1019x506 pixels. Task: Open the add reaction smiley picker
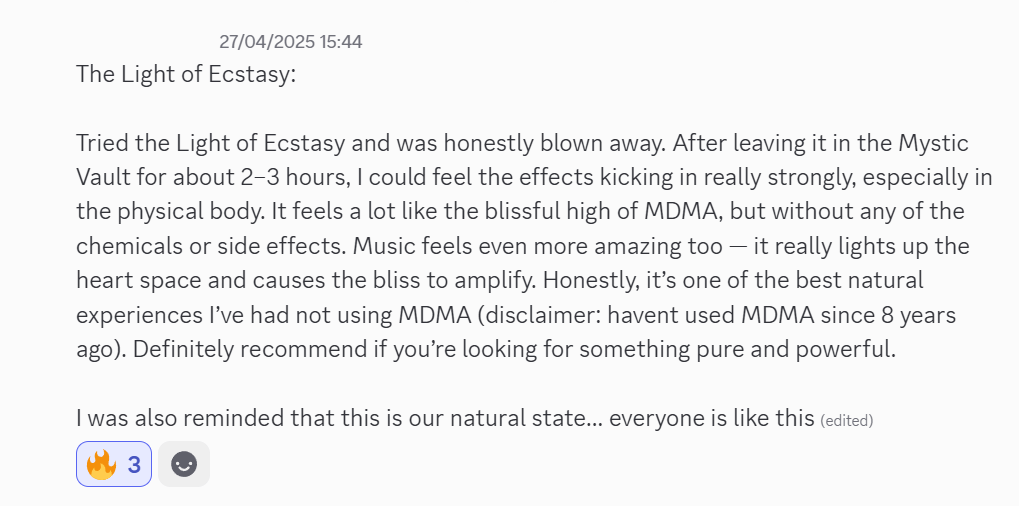pos(184,464)
